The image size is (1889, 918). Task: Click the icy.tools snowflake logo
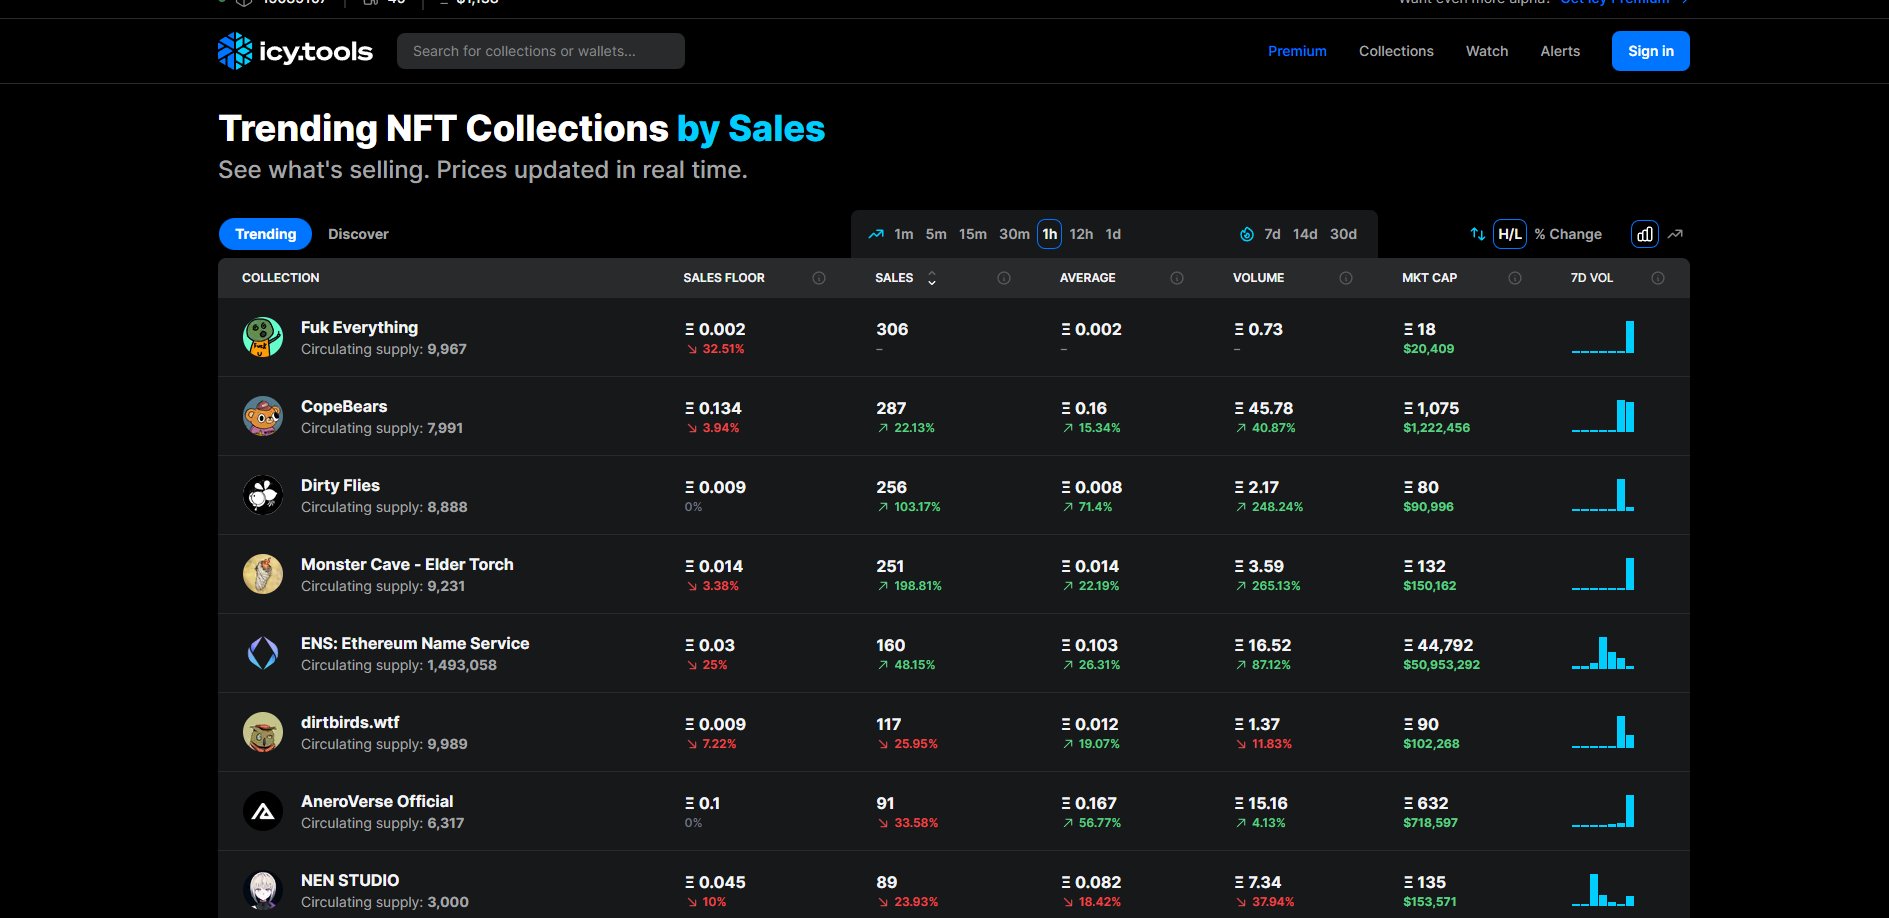pyautogui.click(x=235, y=51)
